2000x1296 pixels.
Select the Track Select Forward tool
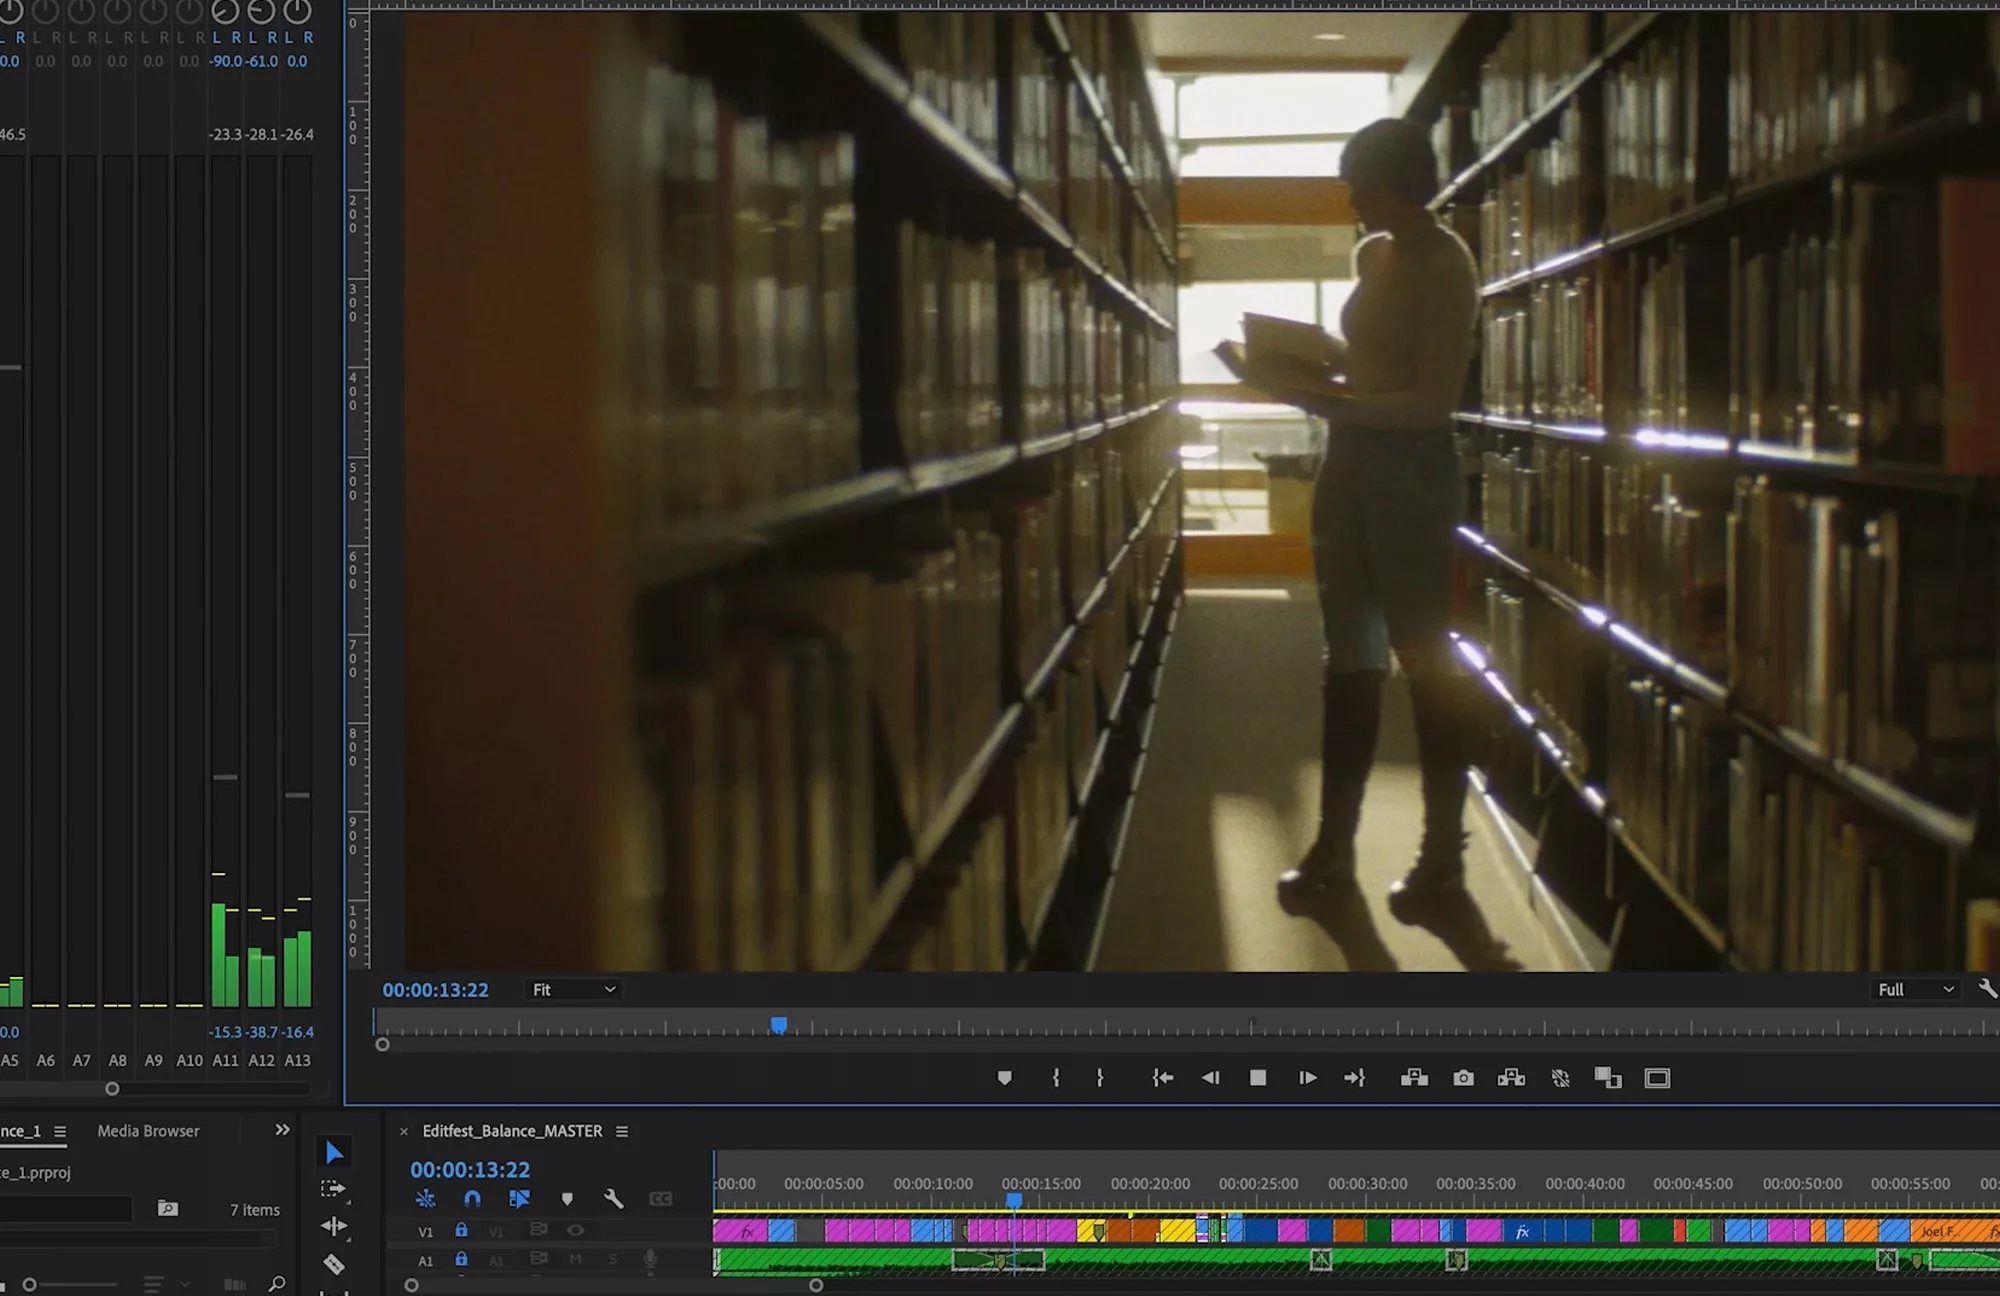(x=333, y=1189)
